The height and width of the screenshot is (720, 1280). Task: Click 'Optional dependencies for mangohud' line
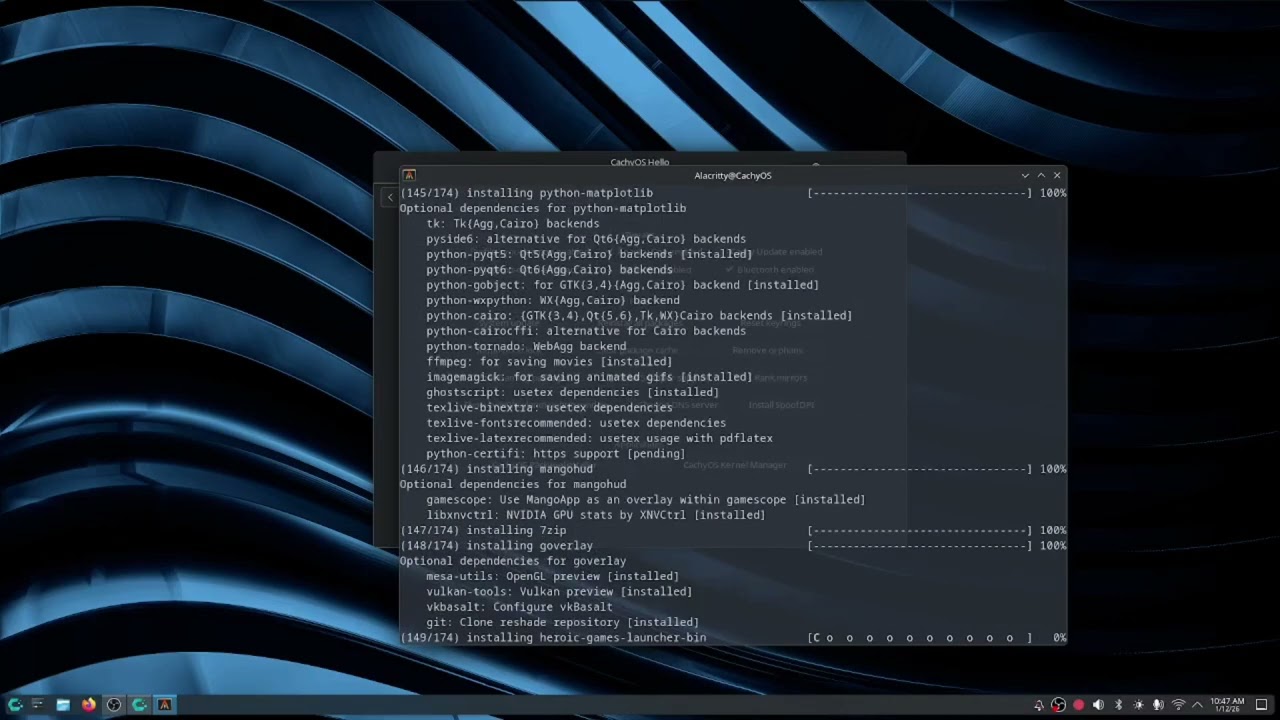click(x=513, y=484)
